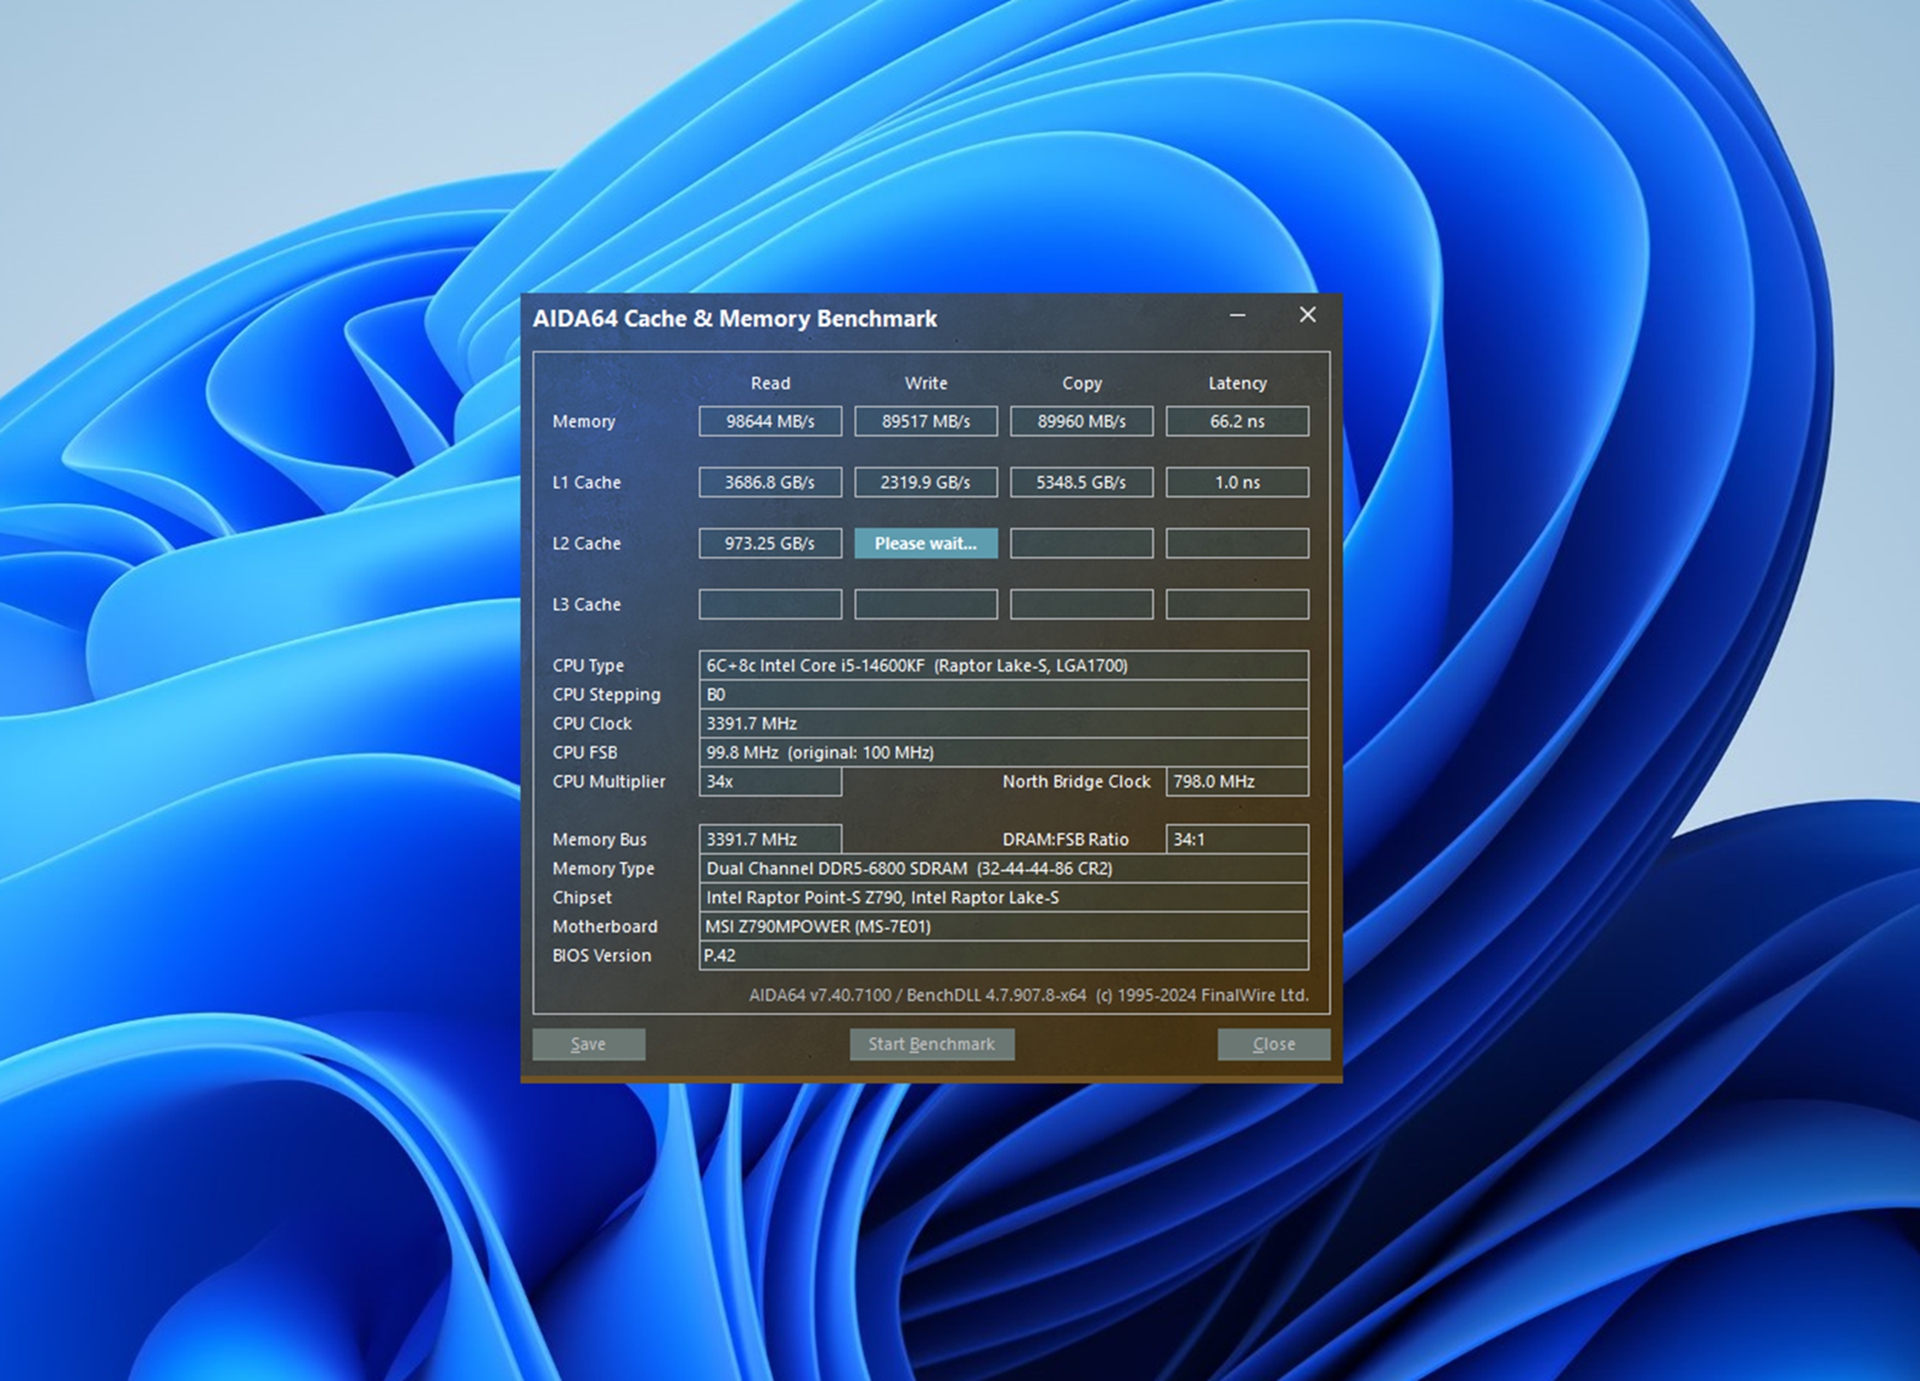
Task: Click the empty L3 Cache Read box
Action: pos(770,604)
